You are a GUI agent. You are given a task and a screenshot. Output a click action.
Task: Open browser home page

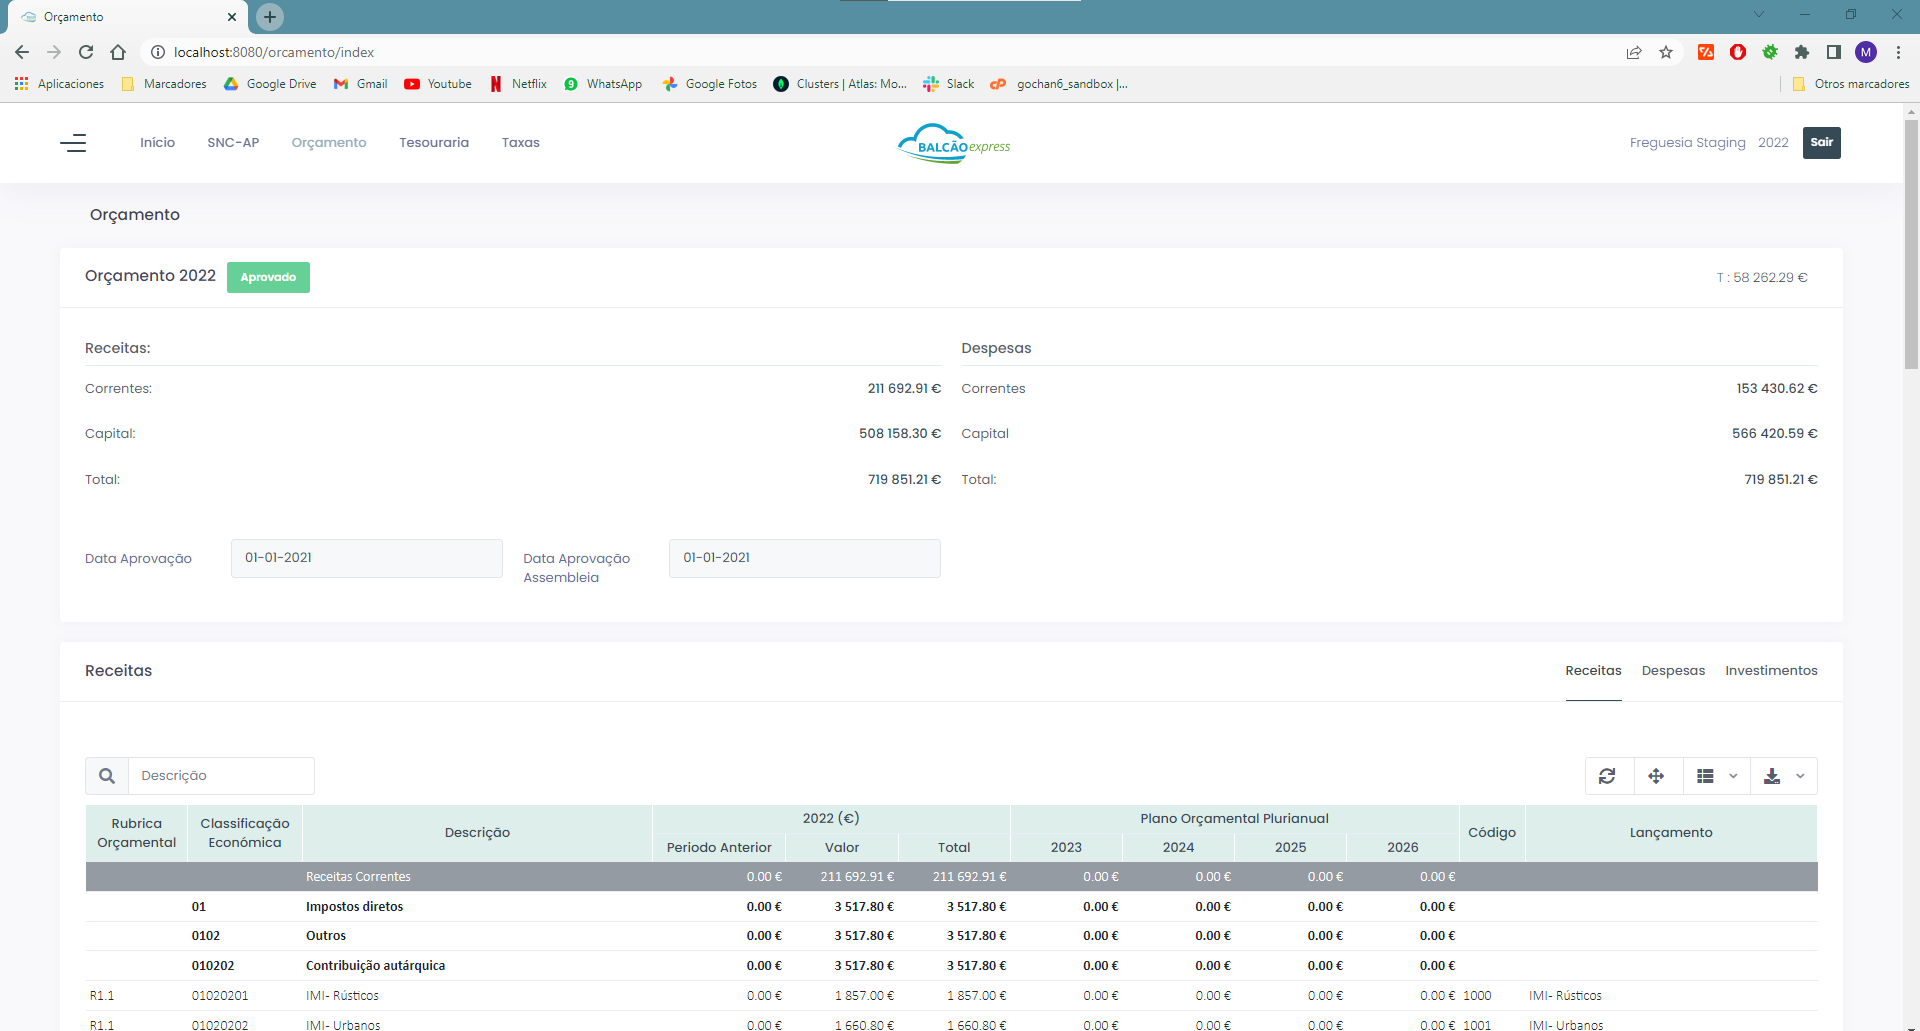(118, 52)
